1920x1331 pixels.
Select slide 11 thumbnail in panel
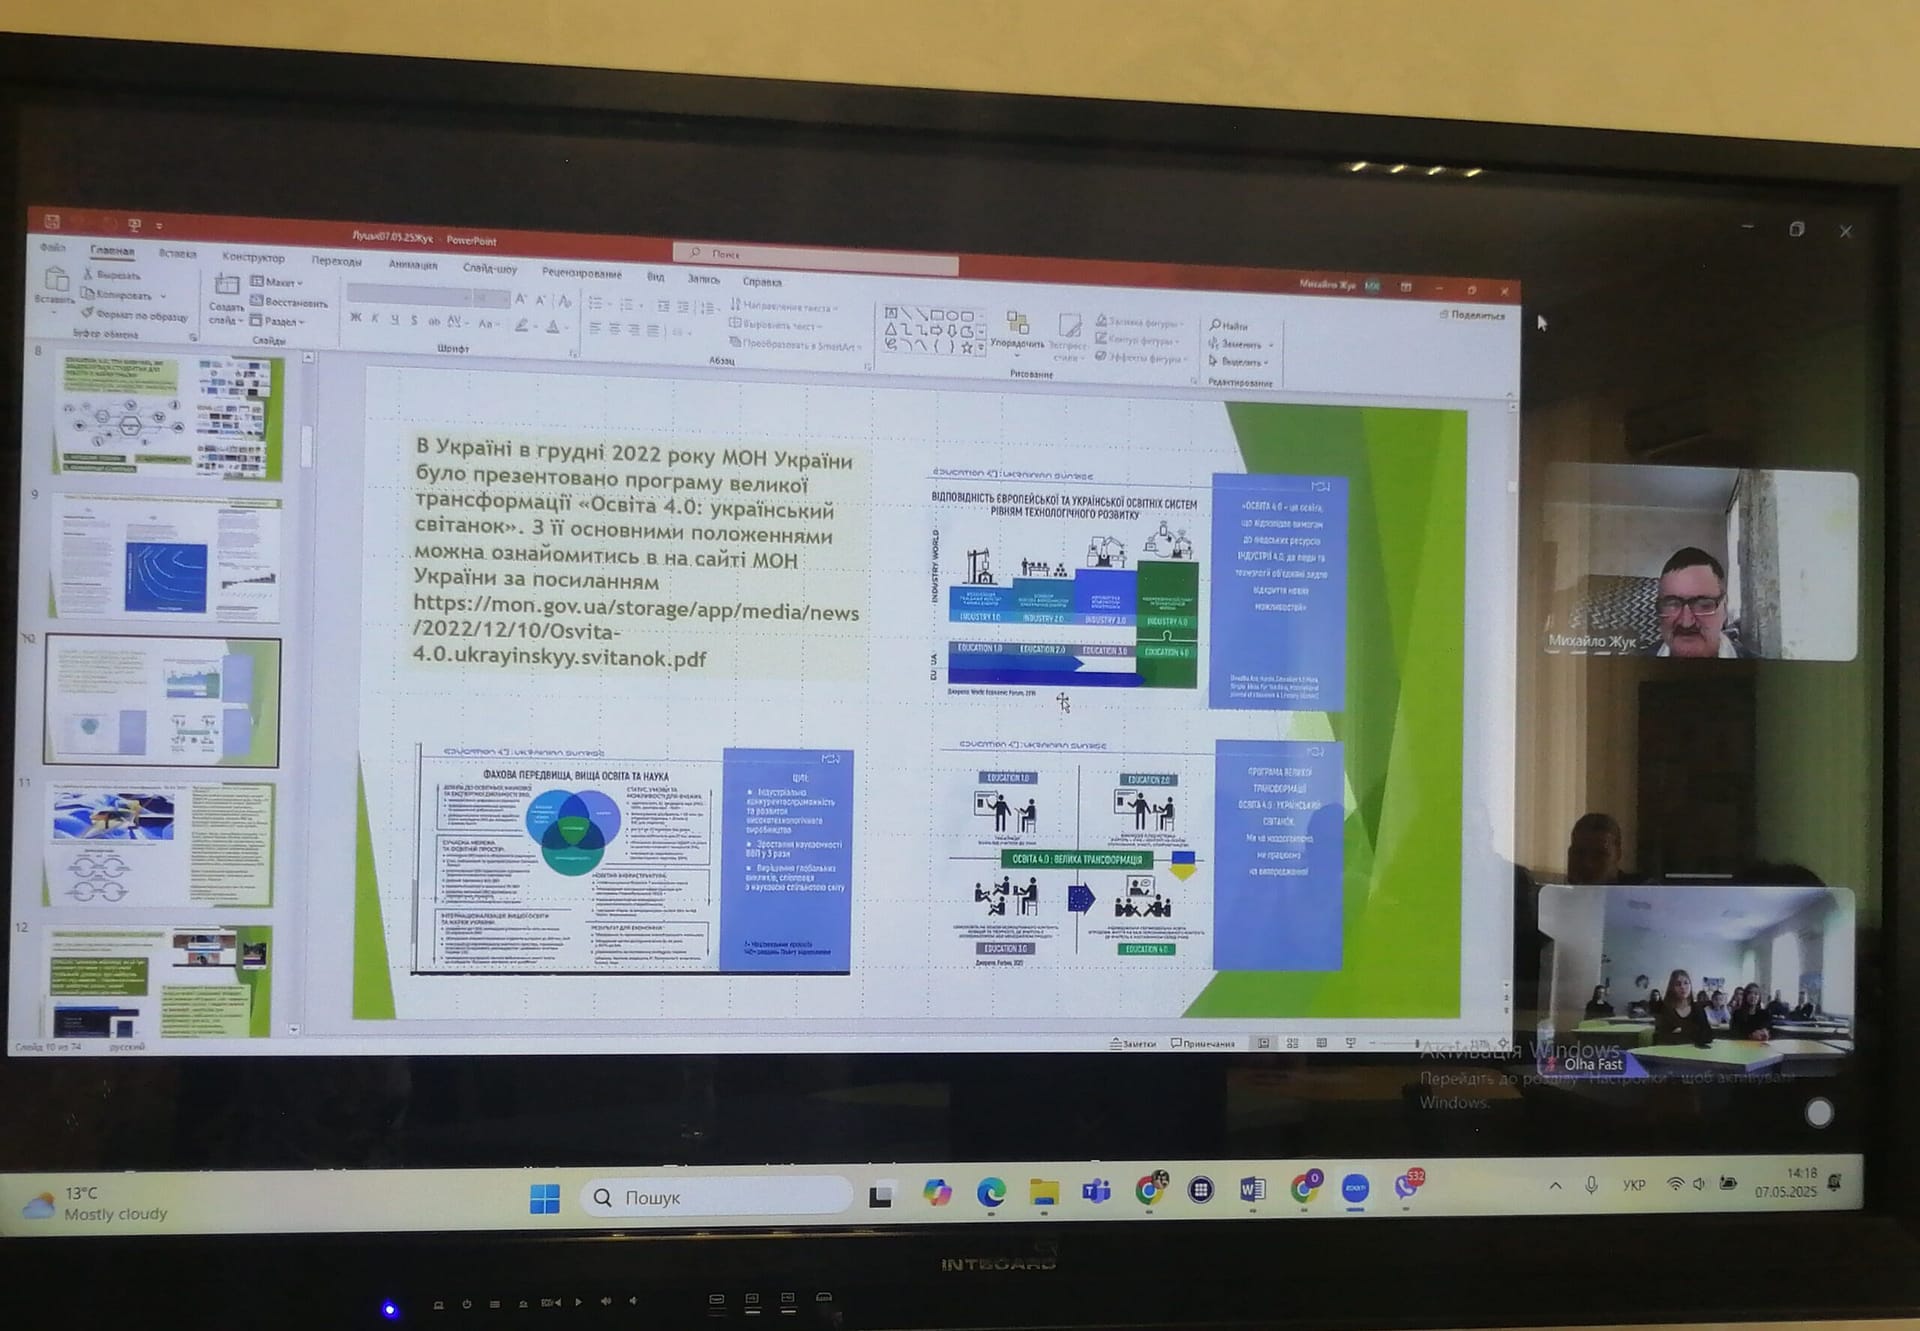point(160,845)
